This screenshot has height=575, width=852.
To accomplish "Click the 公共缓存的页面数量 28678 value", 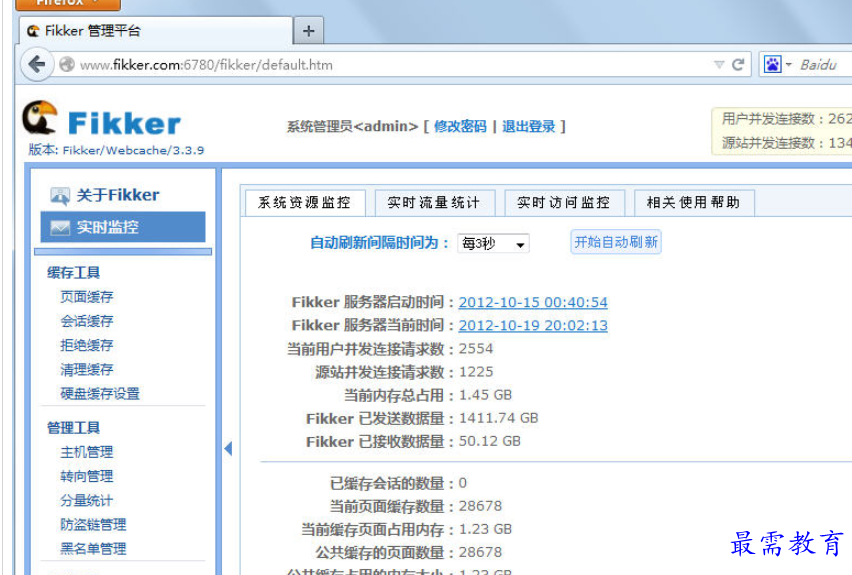I will click(x=480, y=552).
